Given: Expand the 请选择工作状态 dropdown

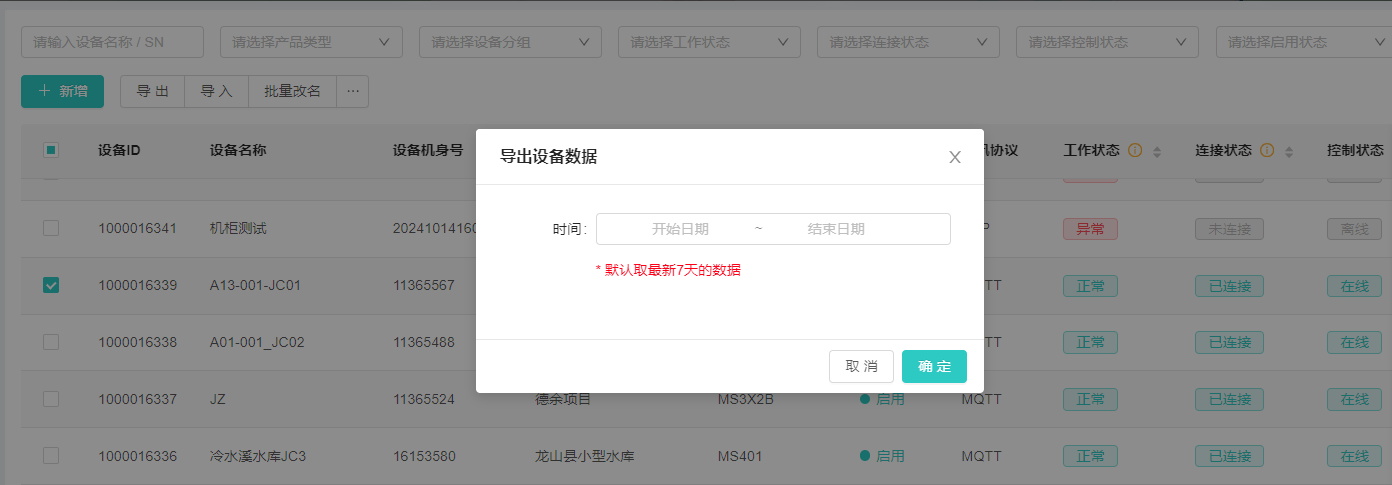Looking at the screenshot, I should pos(709,42).
